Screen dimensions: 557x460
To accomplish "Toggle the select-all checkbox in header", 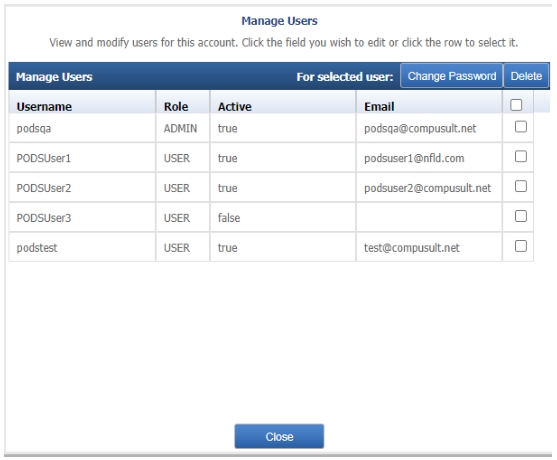I will [516, 105].
